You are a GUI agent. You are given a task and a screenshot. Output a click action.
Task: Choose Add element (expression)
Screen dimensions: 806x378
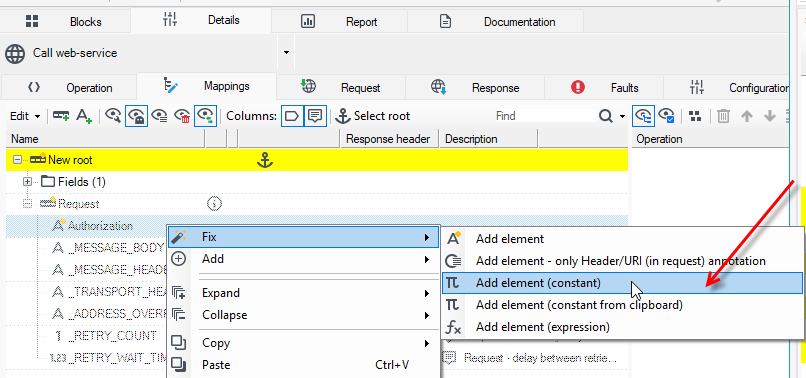tap(622, 327)
